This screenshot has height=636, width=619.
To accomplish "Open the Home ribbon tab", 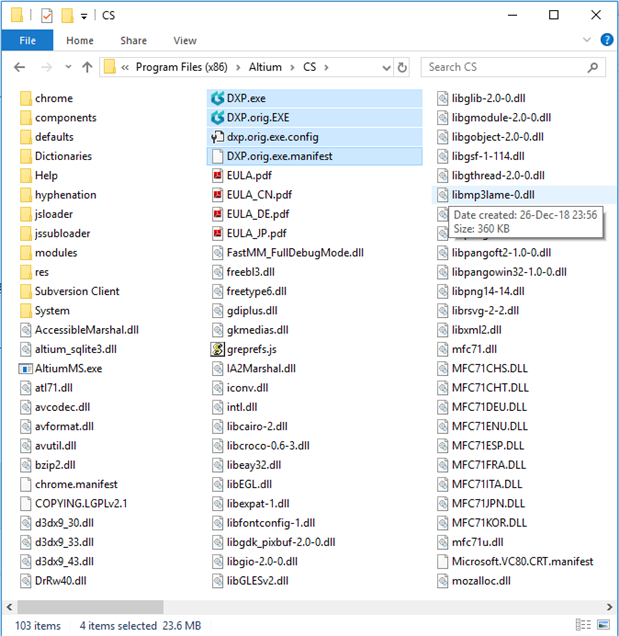I will click(x=80, y=41).
